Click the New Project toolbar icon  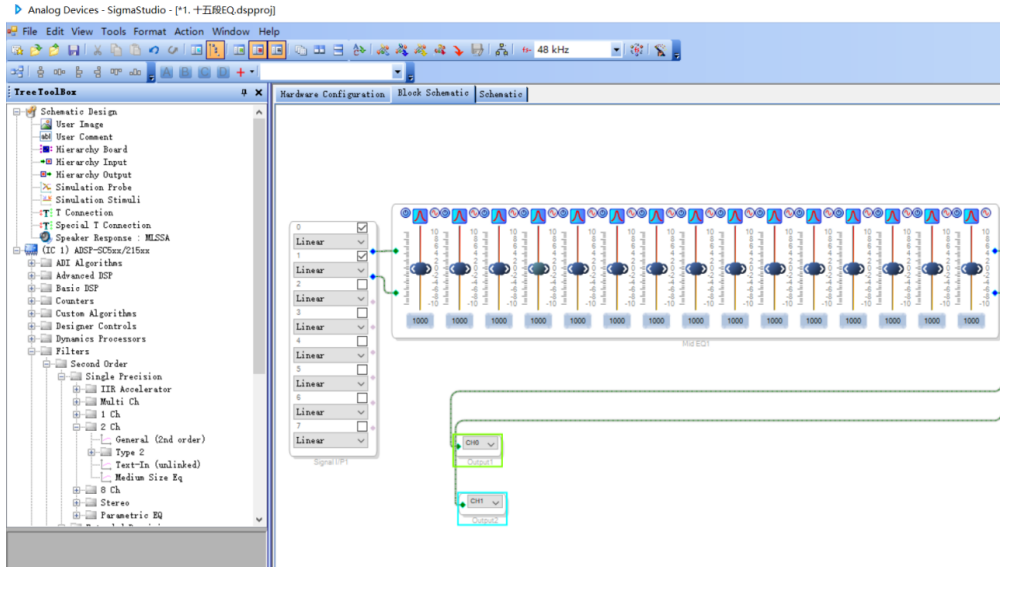(17, 50)
